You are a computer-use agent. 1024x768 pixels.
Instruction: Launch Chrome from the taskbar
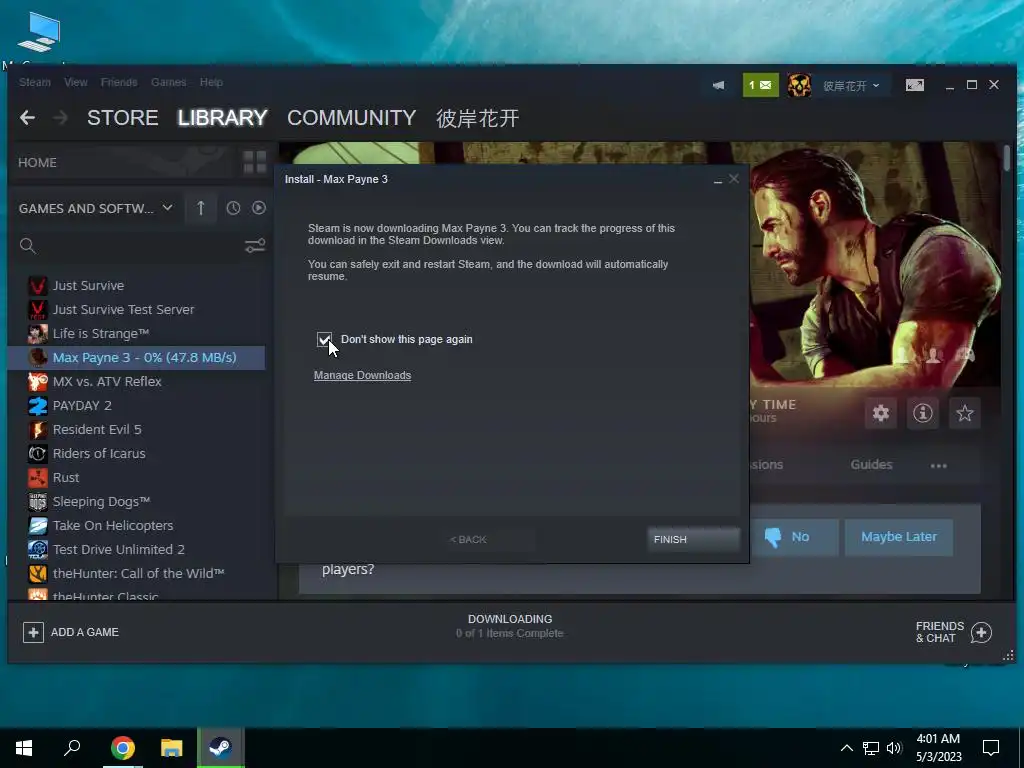coord(122,748)
